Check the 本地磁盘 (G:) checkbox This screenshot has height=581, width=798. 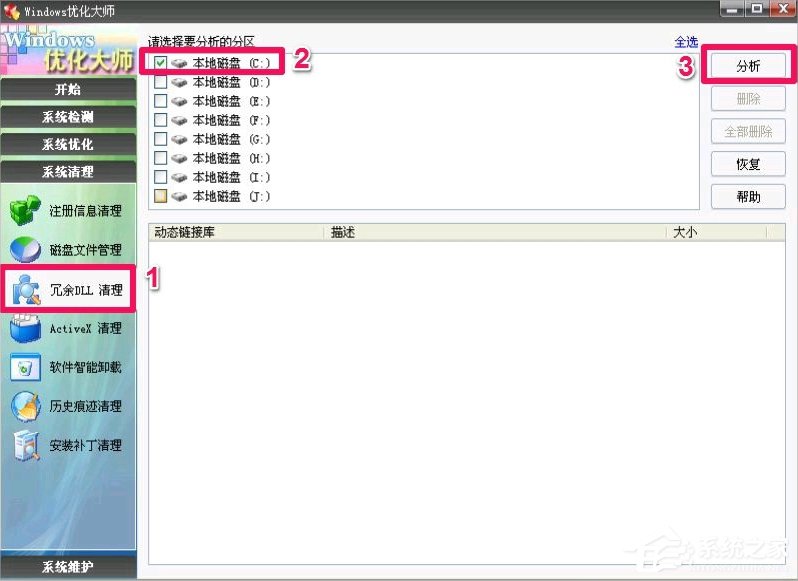[x=160, y=139]
